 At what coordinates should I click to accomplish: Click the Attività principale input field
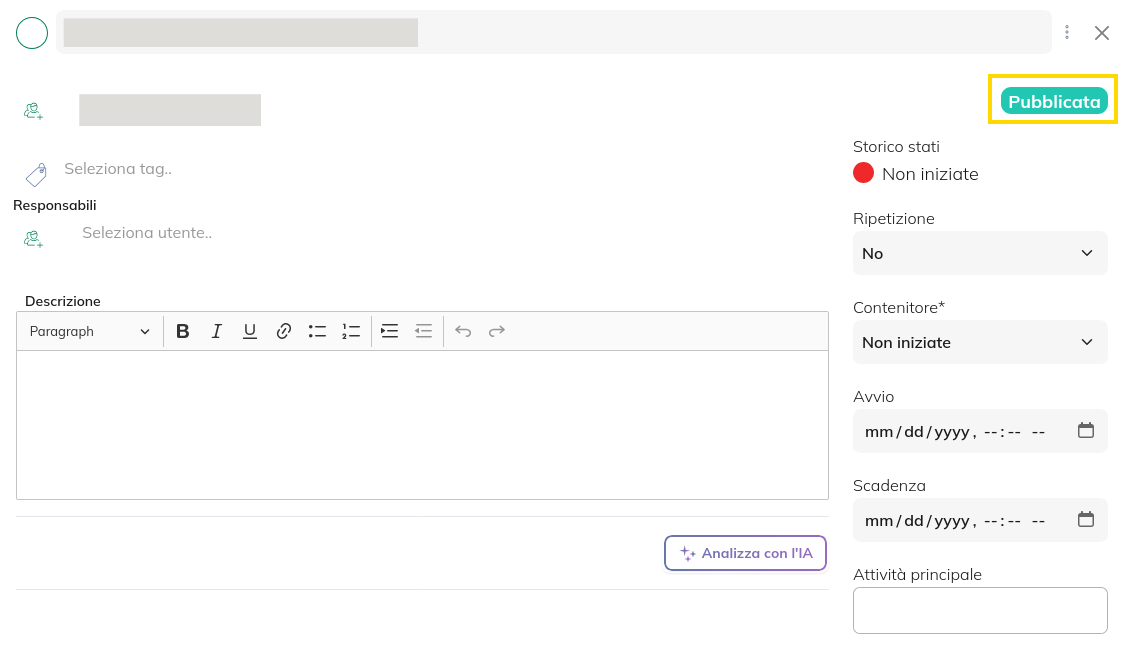(x=979, y=610)
